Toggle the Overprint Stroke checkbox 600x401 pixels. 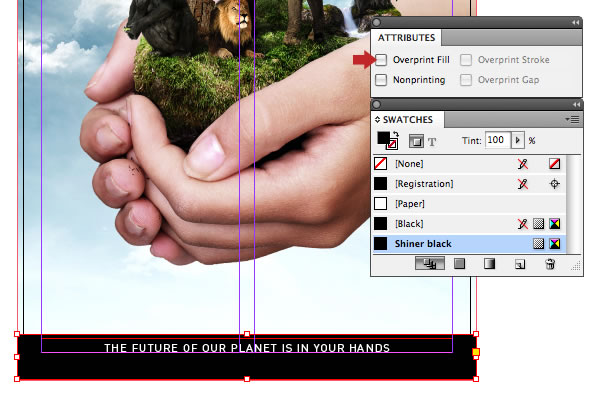(x=466, y=60)
